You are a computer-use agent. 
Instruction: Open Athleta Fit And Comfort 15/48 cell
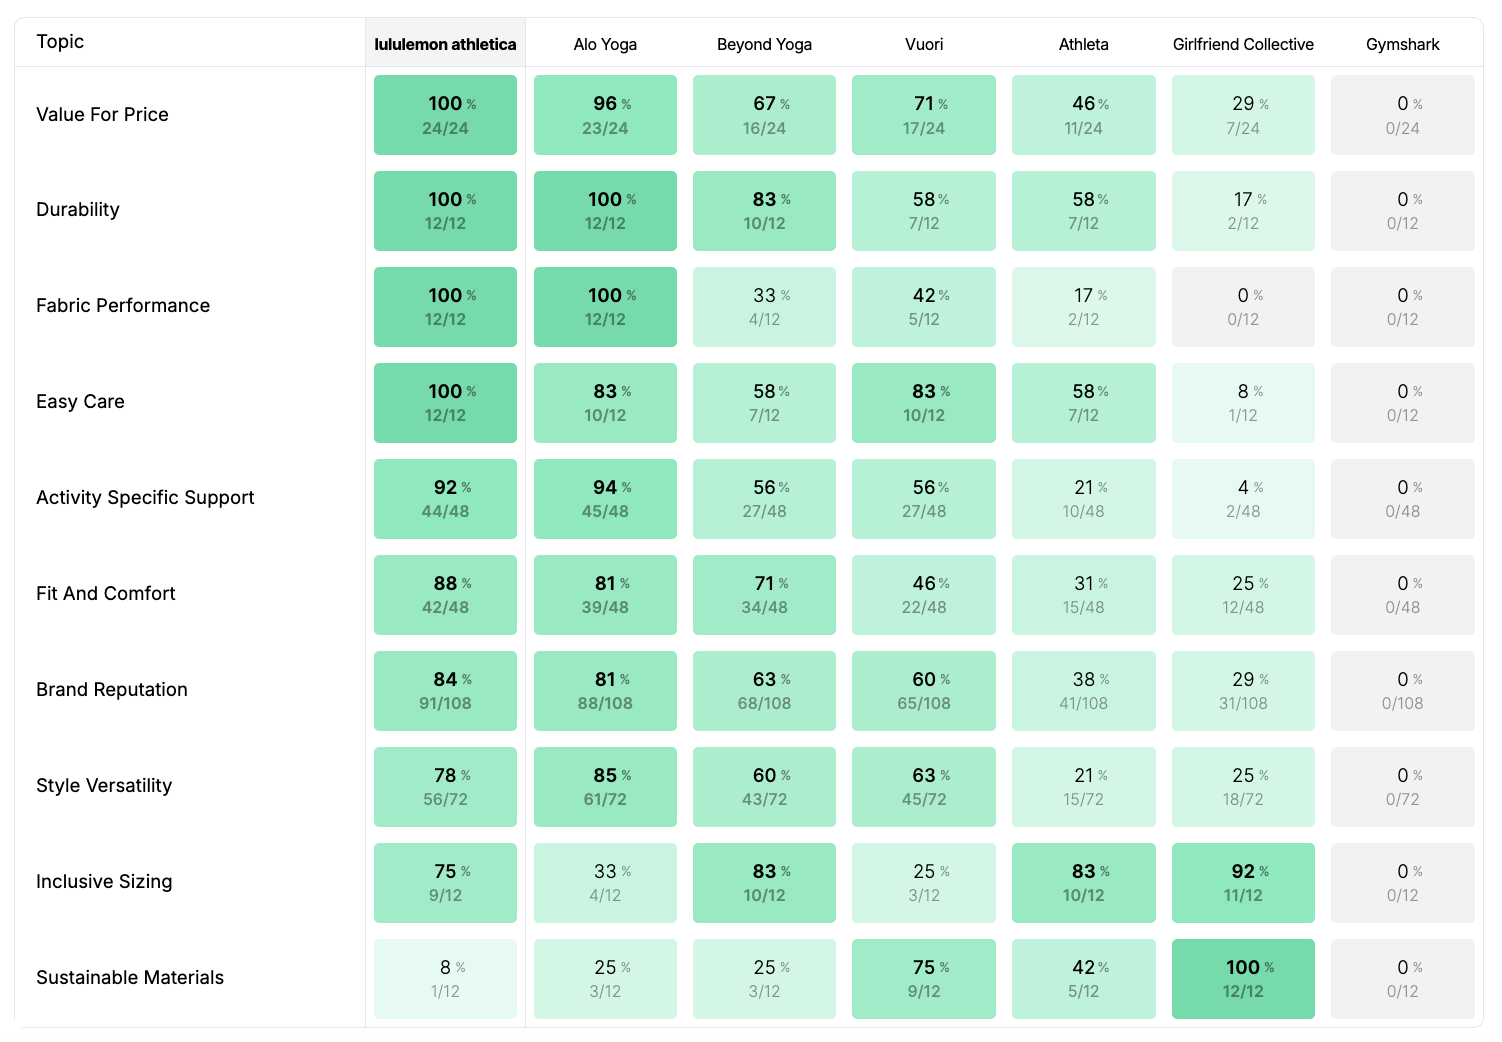pyautogui.click(x=1083, y=595)
